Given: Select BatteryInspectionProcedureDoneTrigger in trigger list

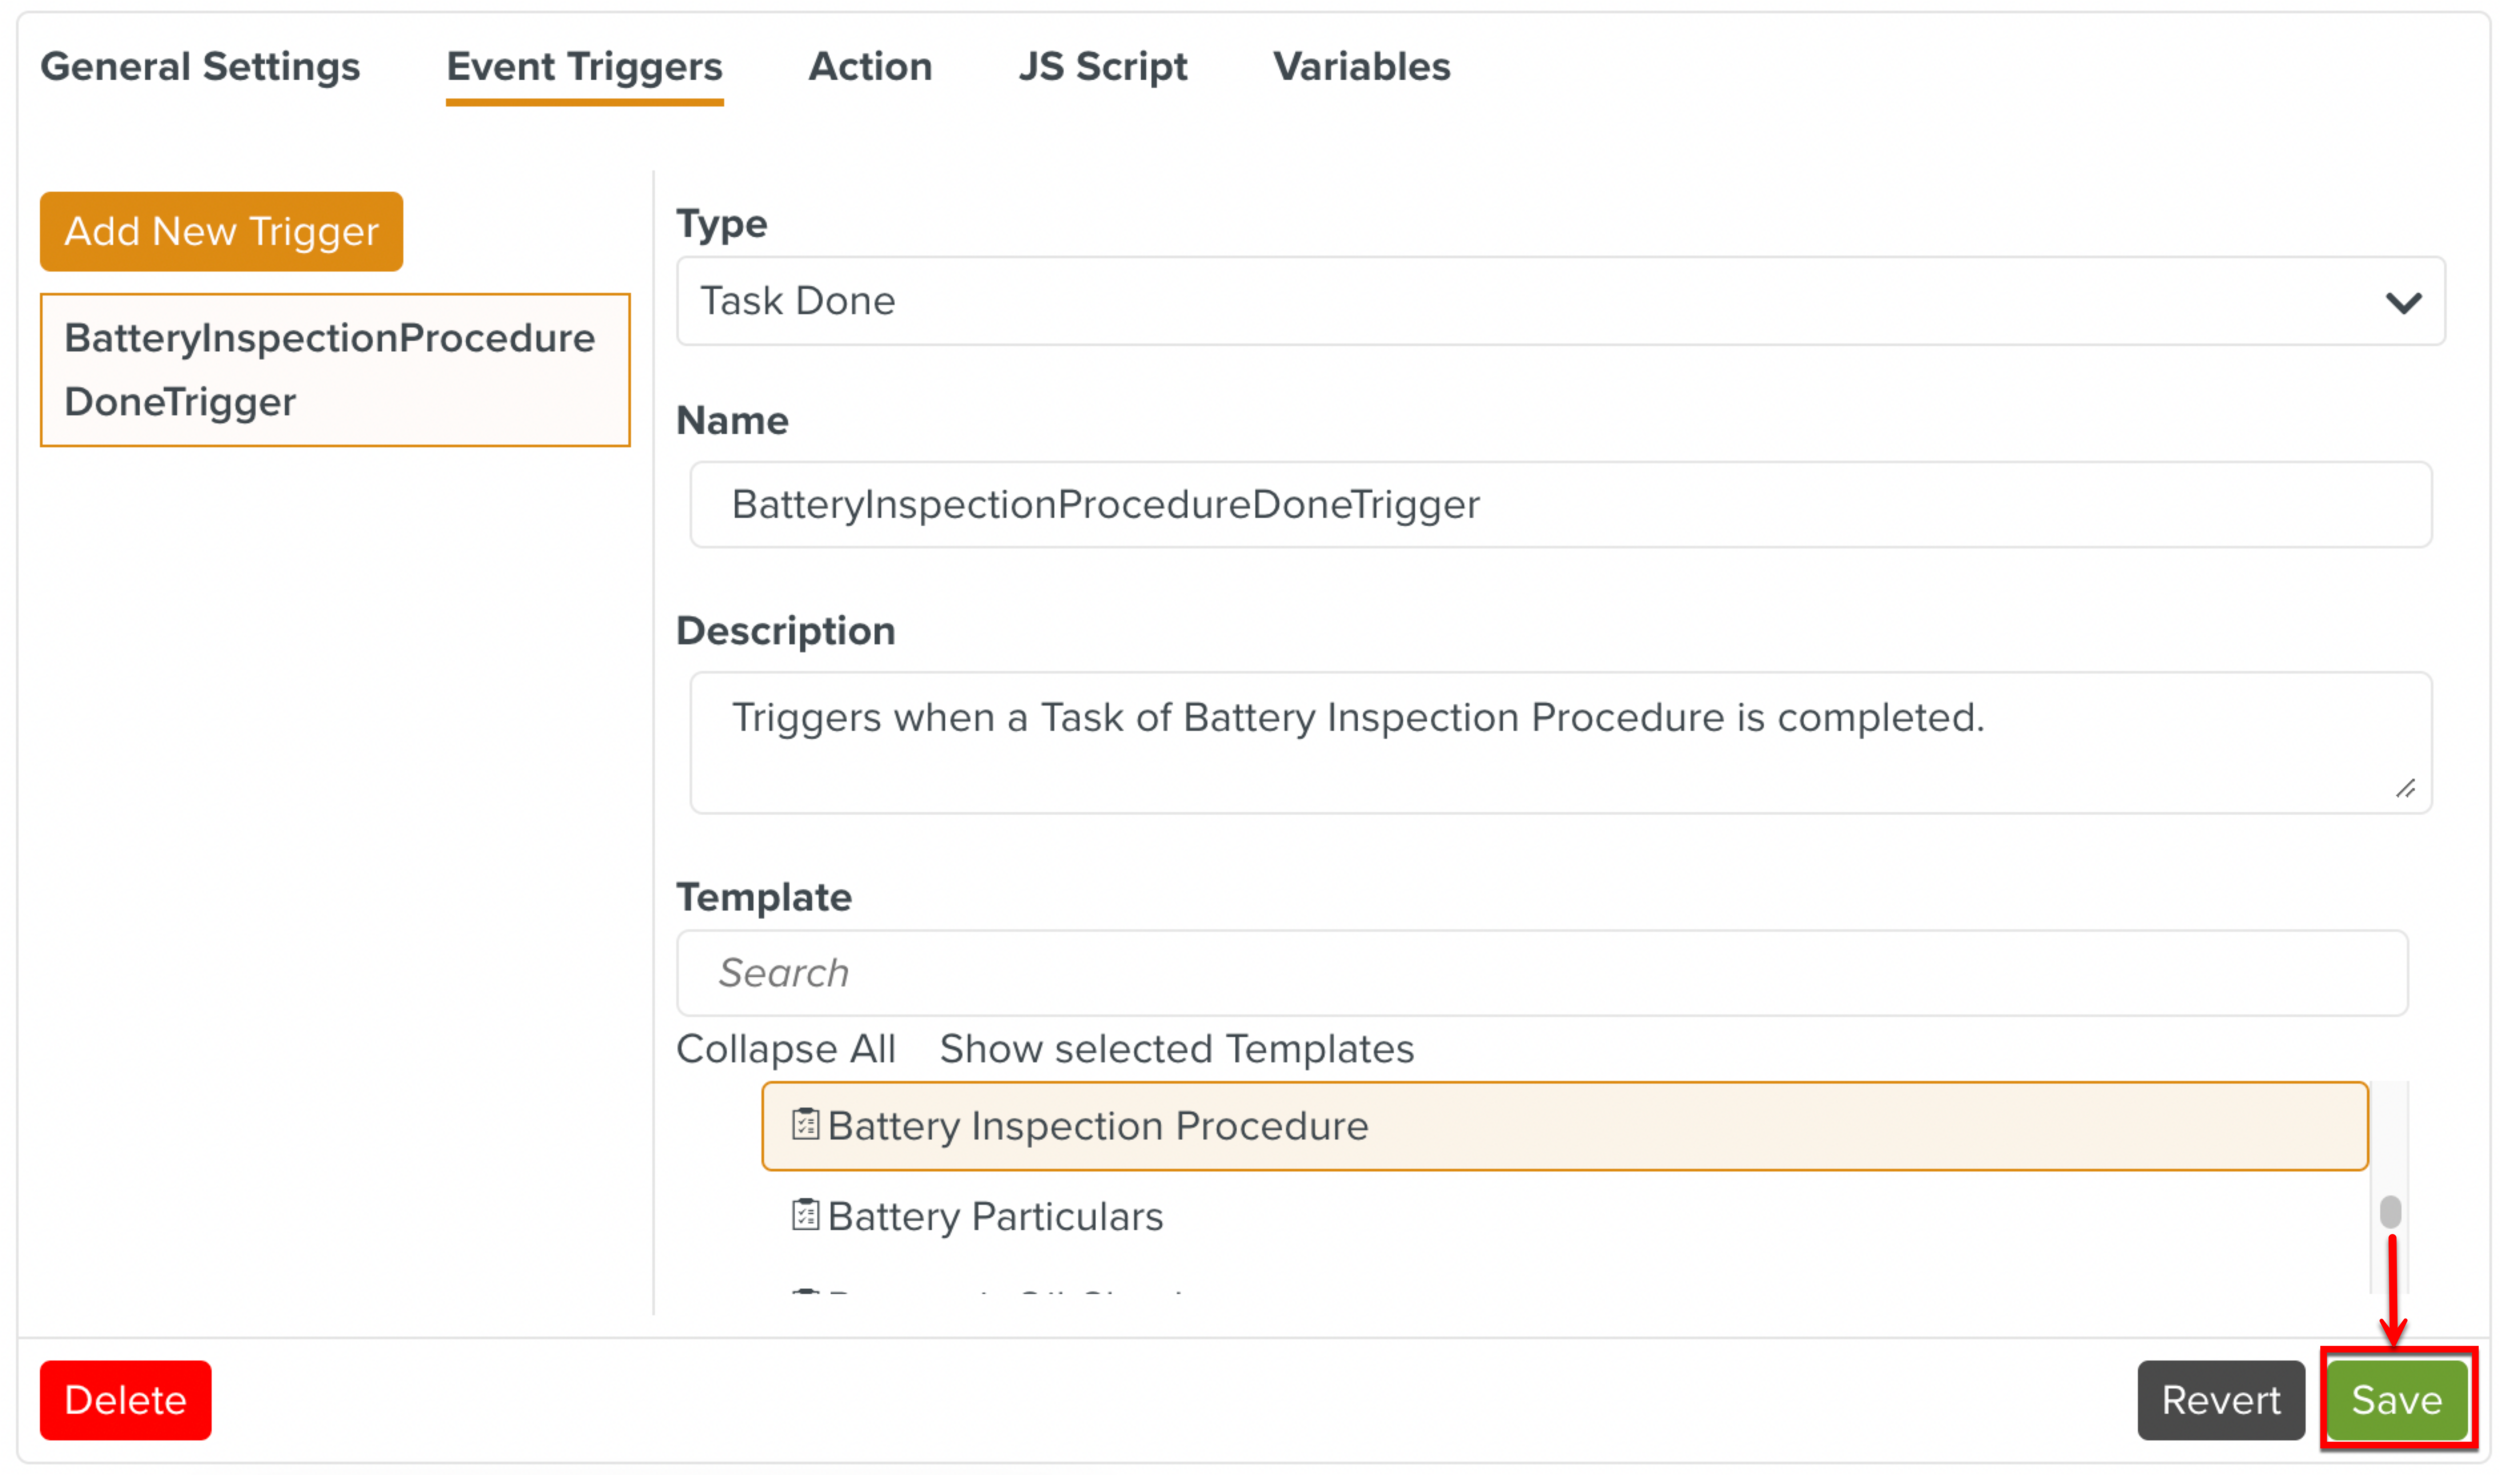Looking at the screenshot, I should coord(334,370).
